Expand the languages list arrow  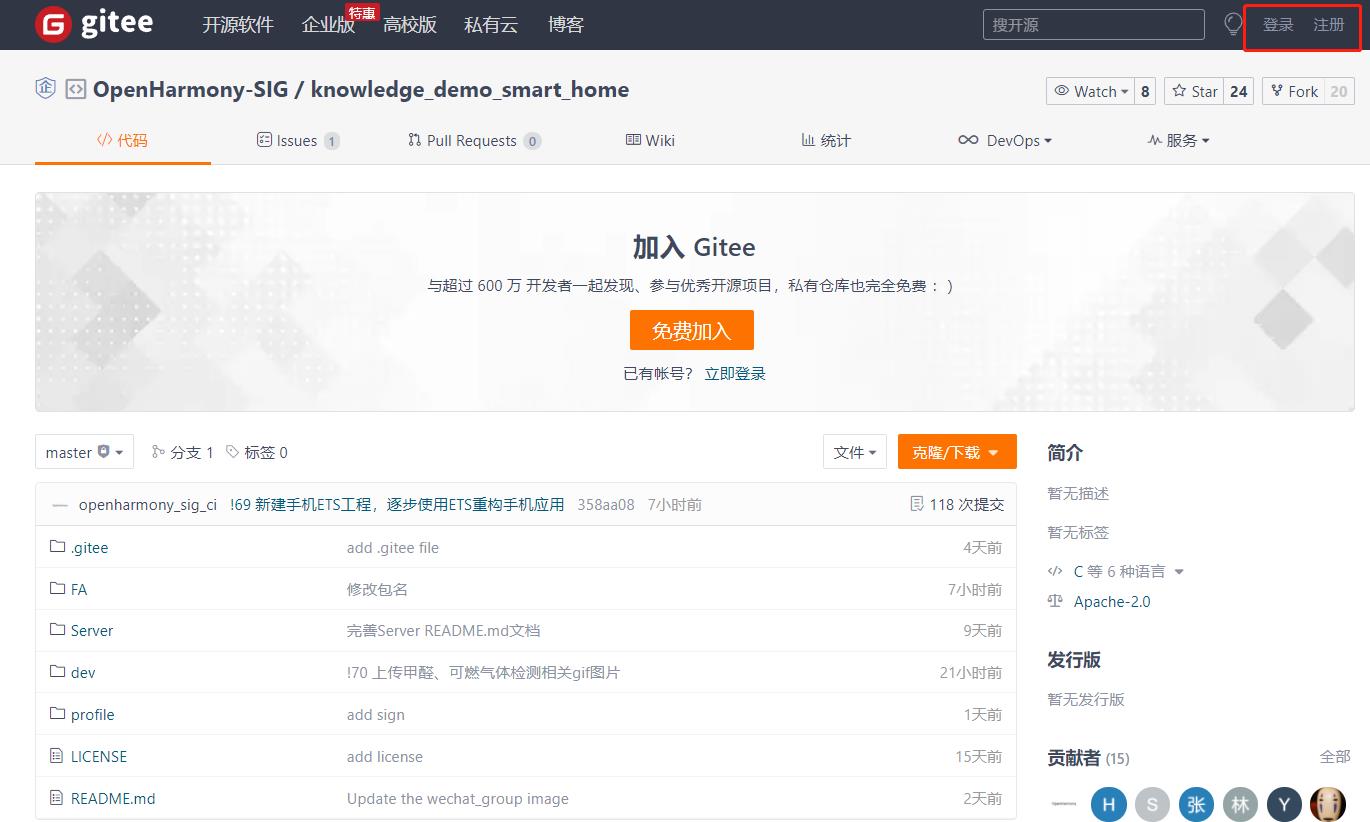click(1179, 572)
